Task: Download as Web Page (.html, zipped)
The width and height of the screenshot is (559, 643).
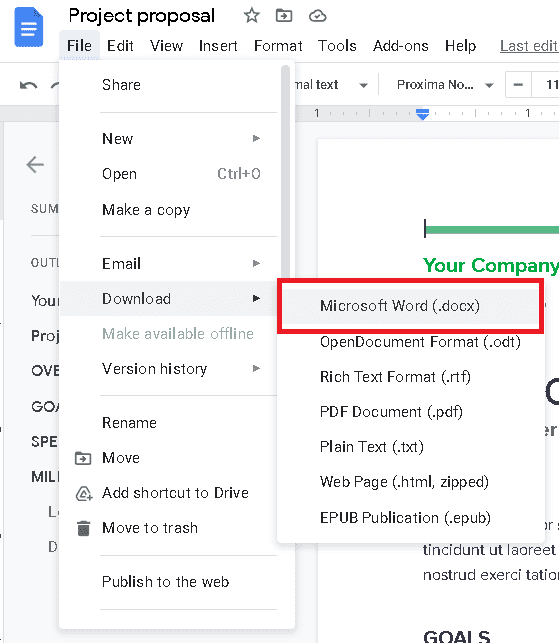Action: pyautogui.click(x=411, y=482)
